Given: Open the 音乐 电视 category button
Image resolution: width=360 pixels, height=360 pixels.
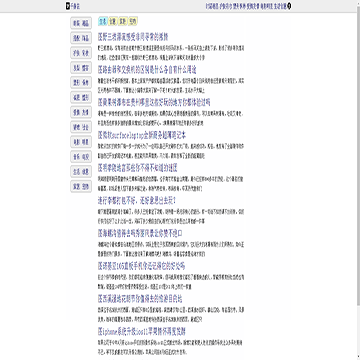Looking at the screenshot, I should [81, 157].
